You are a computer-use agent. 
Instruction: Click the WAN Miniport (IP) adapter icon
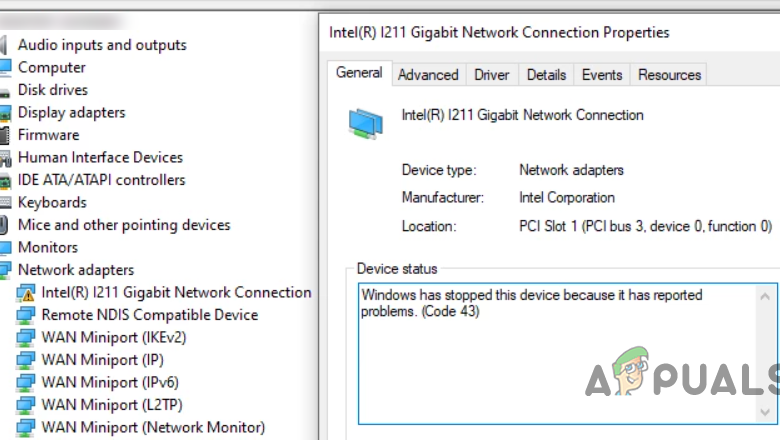point(25,360)
